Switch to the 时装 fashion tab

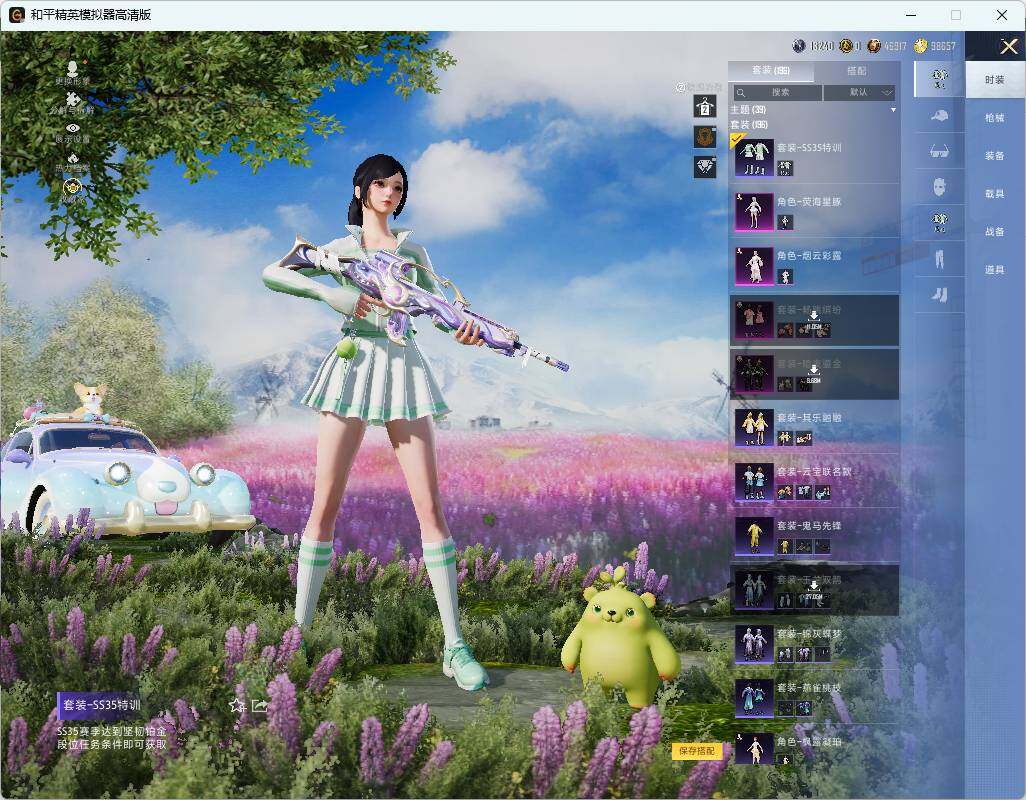point(995,80)
